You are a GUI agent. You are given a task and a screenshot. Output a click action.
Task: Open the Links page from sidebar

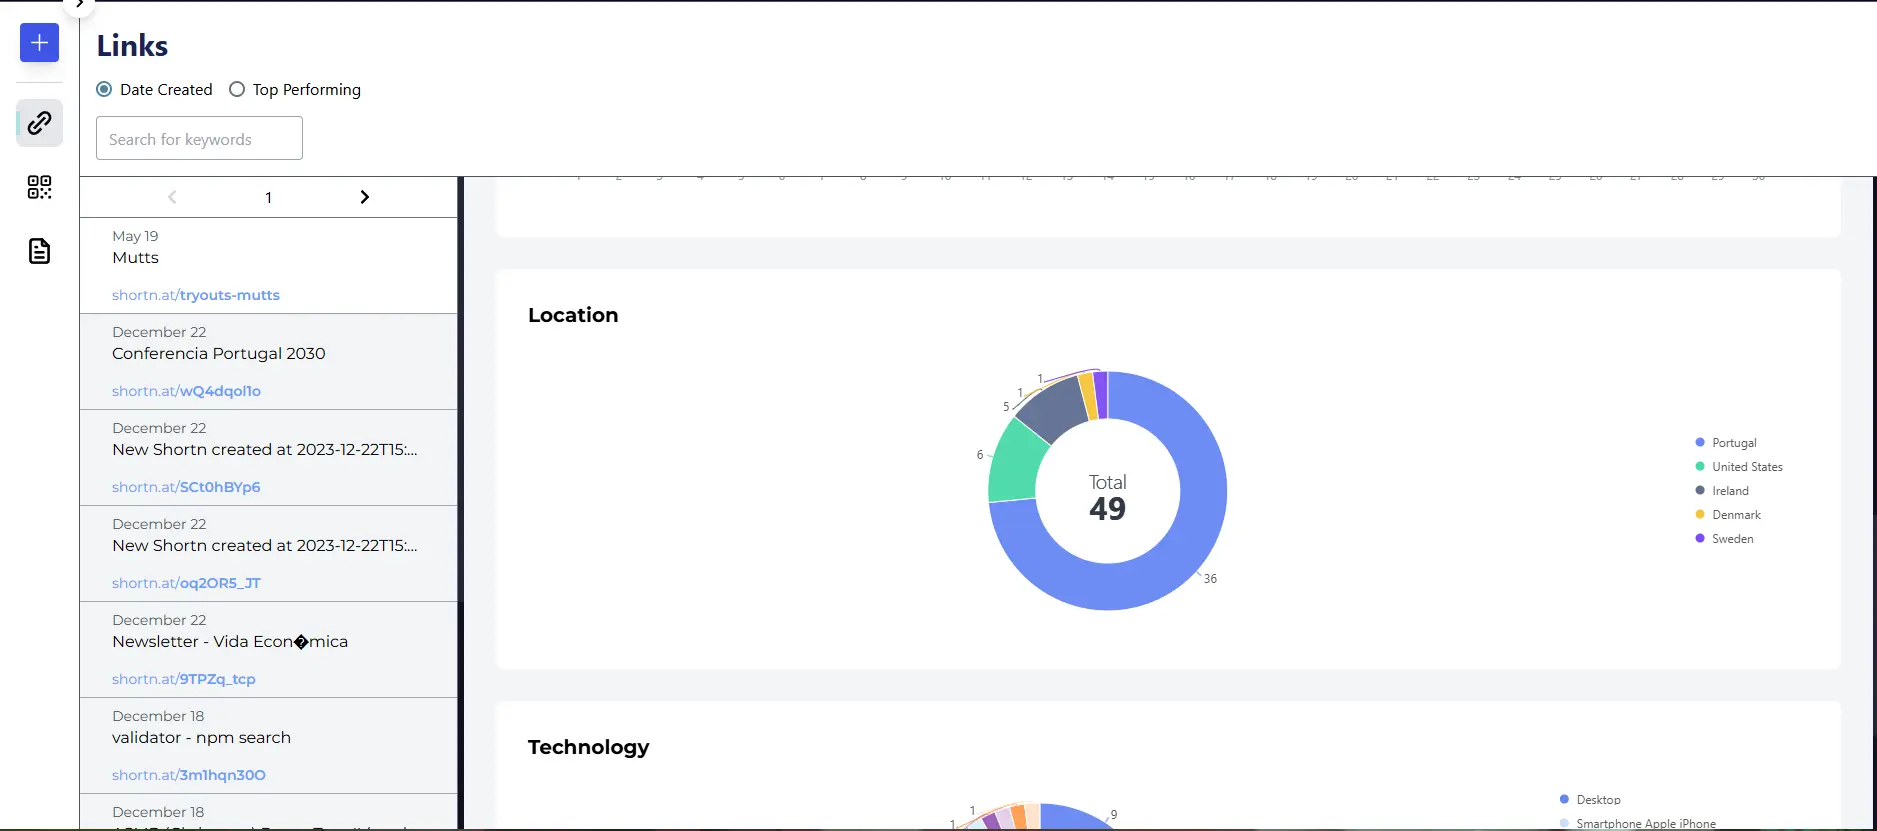pyautogui.click(x=39, y=123)
